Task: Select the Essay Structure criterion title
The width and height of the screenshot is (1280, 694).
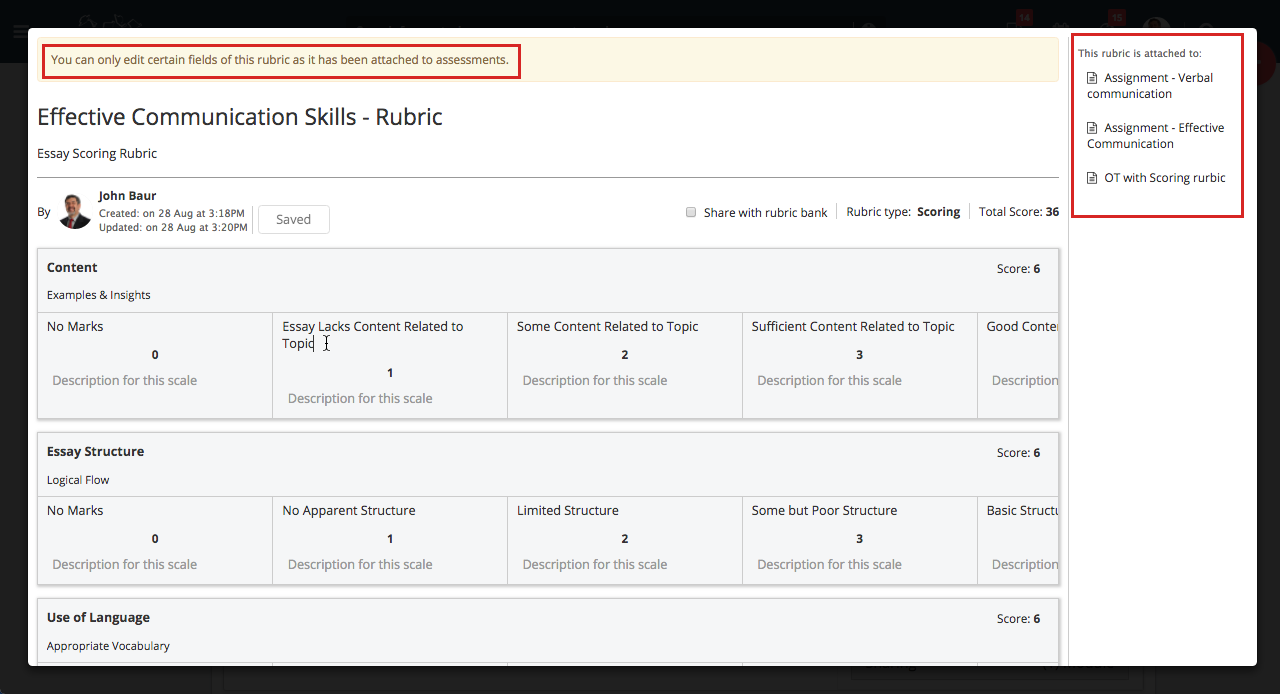Action: 95,452
